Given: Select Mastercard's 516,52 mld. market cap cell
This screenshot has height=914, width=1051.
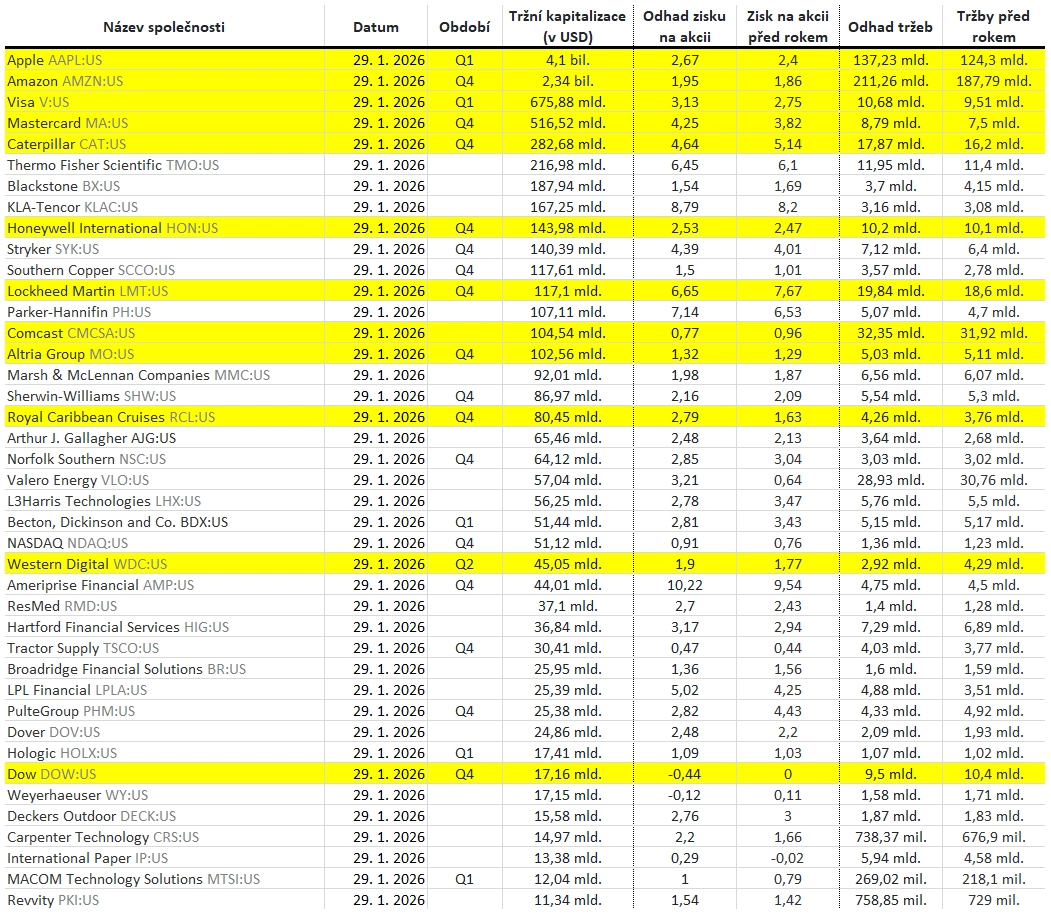Looking at the screenshot, I should pyautogui.click(x=568, y=123).
